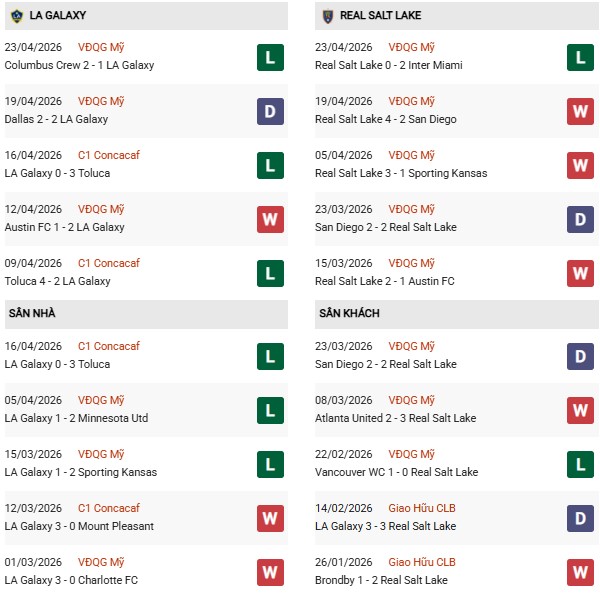Click the L badge for Real Salt Lake vs Inter Miami
600x594 pixels.
tap(580, 57)
